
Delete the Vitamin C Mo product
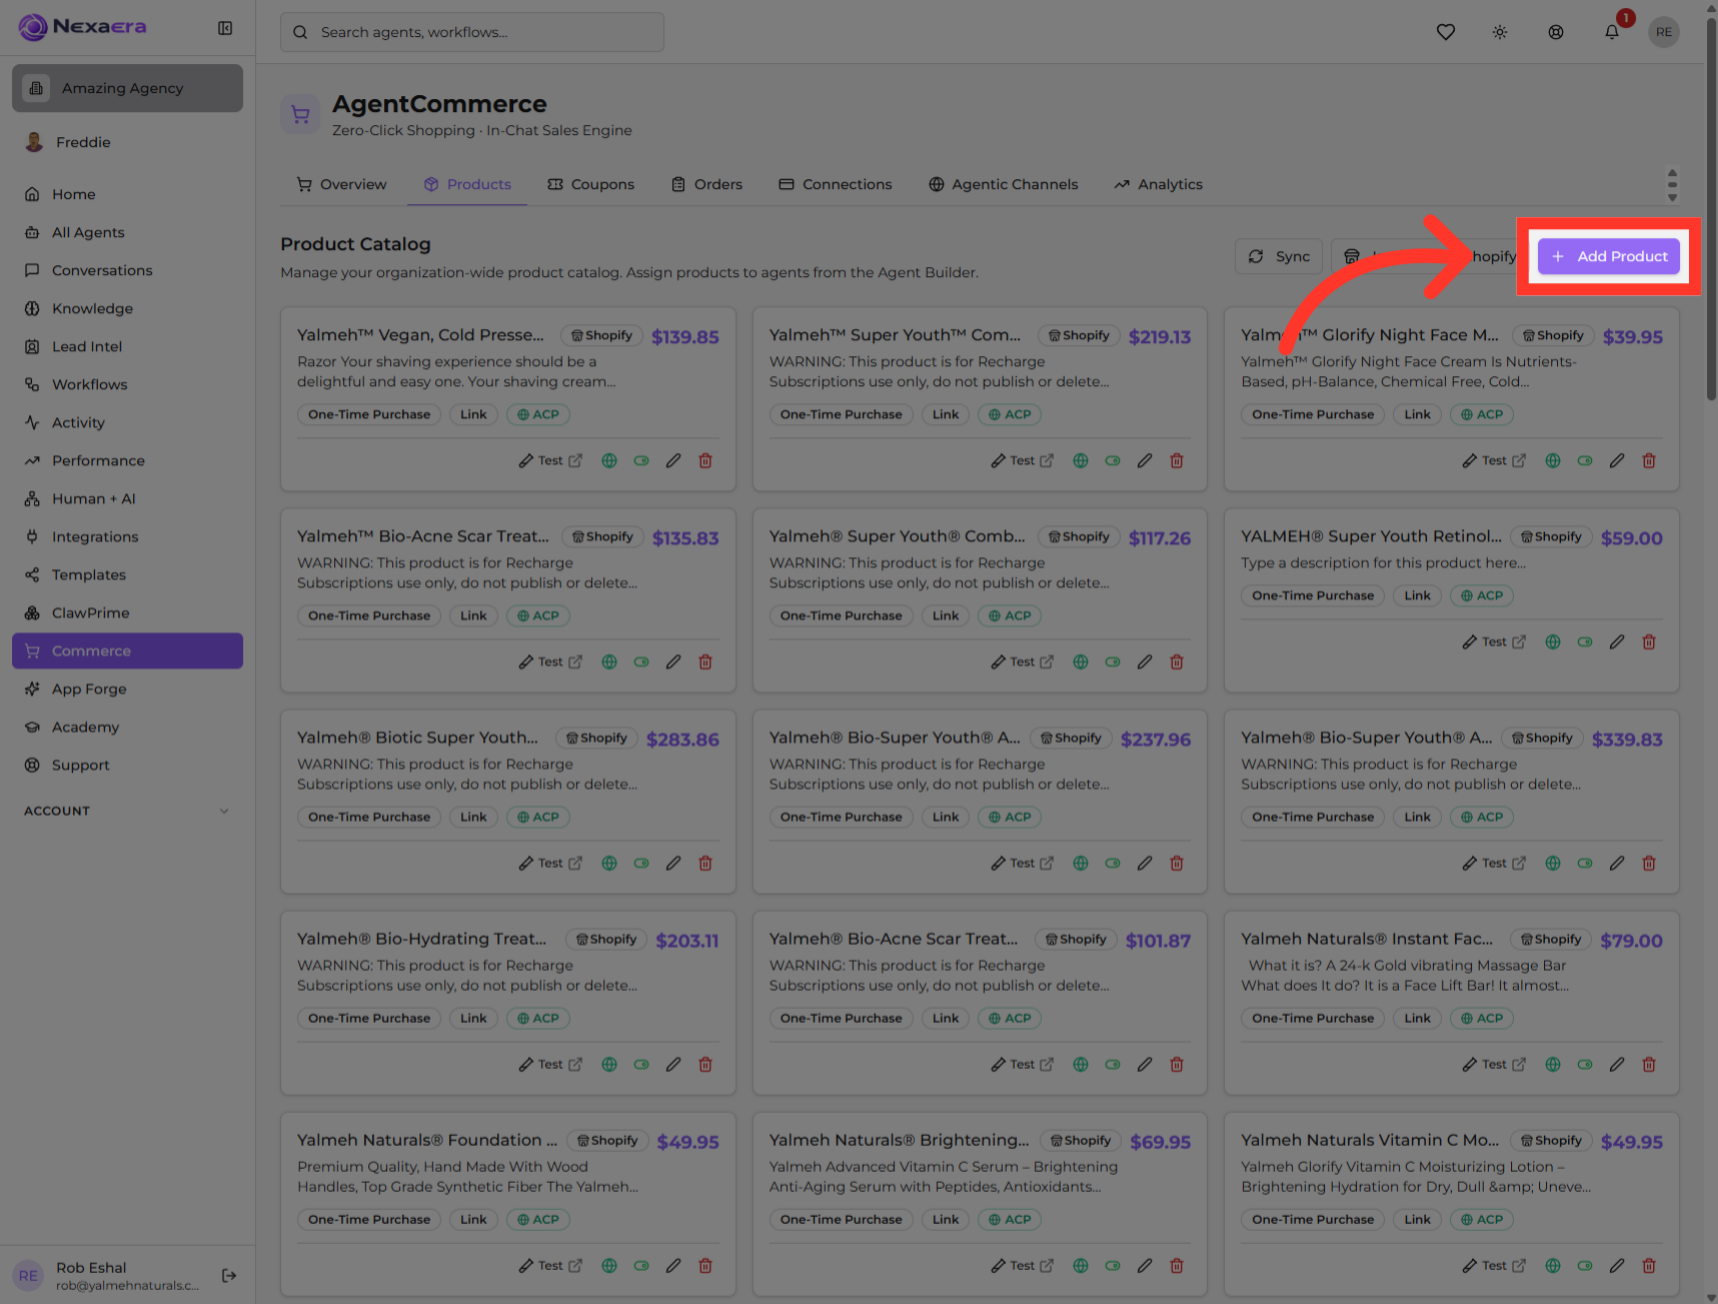point(1649,1266)
